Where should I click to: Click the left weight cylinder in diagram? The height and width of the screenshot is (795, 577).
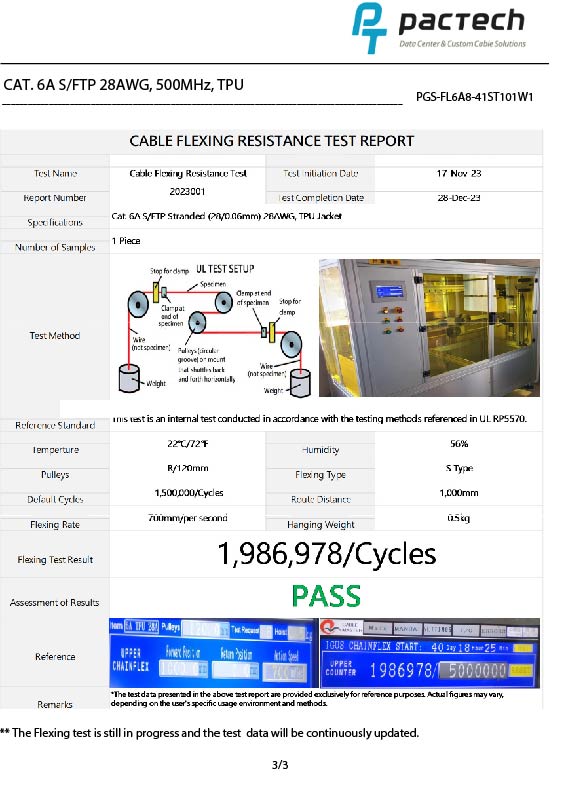click(x=129, y=378)
